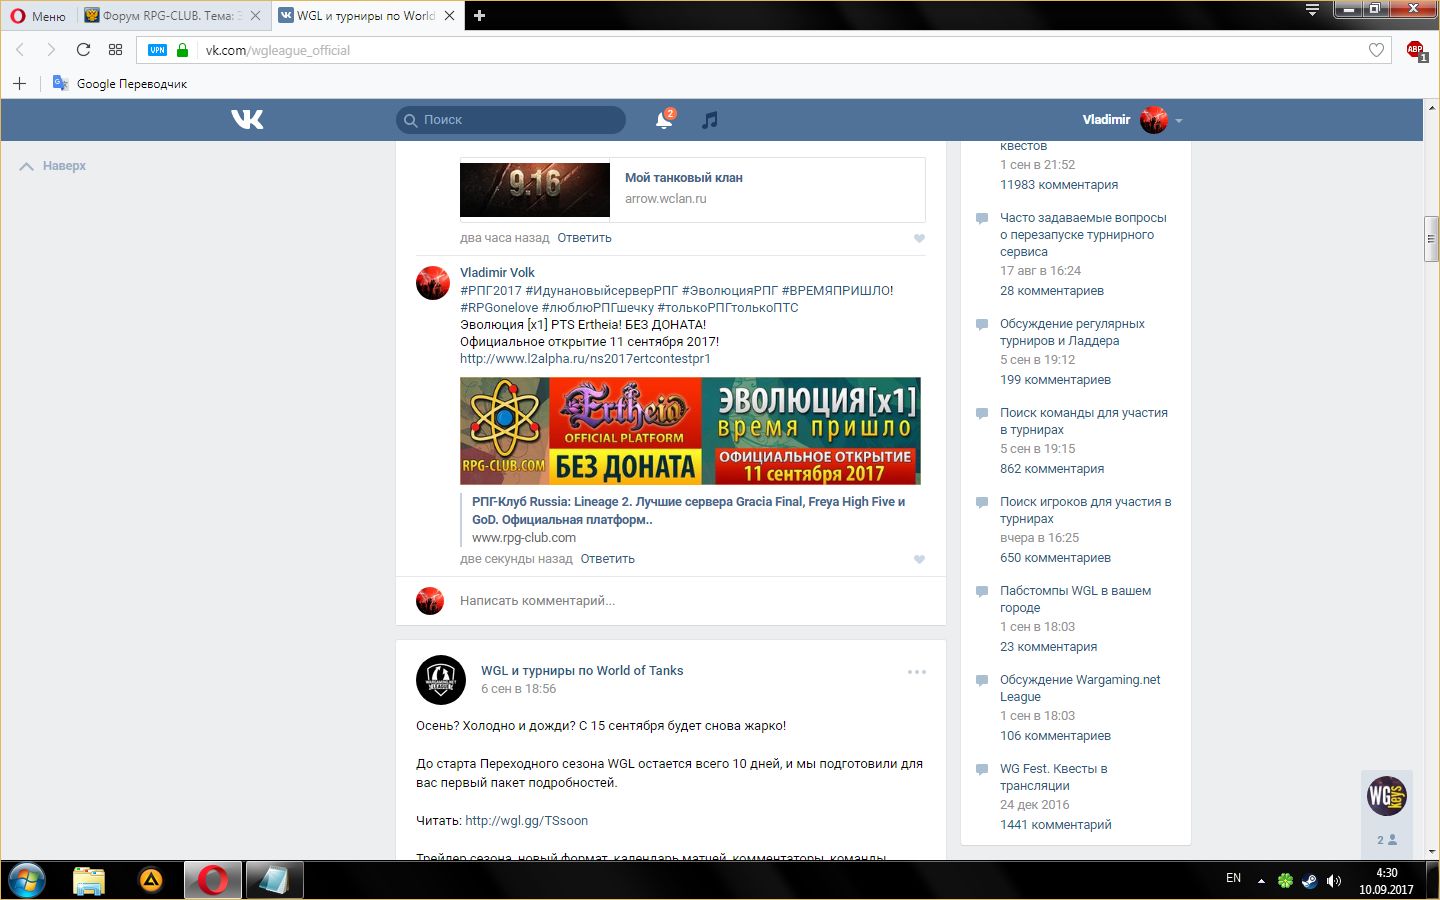Click the VPN badge in address bar
The width and height of the screenshot is (1440, 900).
click(x=157, y=50)
